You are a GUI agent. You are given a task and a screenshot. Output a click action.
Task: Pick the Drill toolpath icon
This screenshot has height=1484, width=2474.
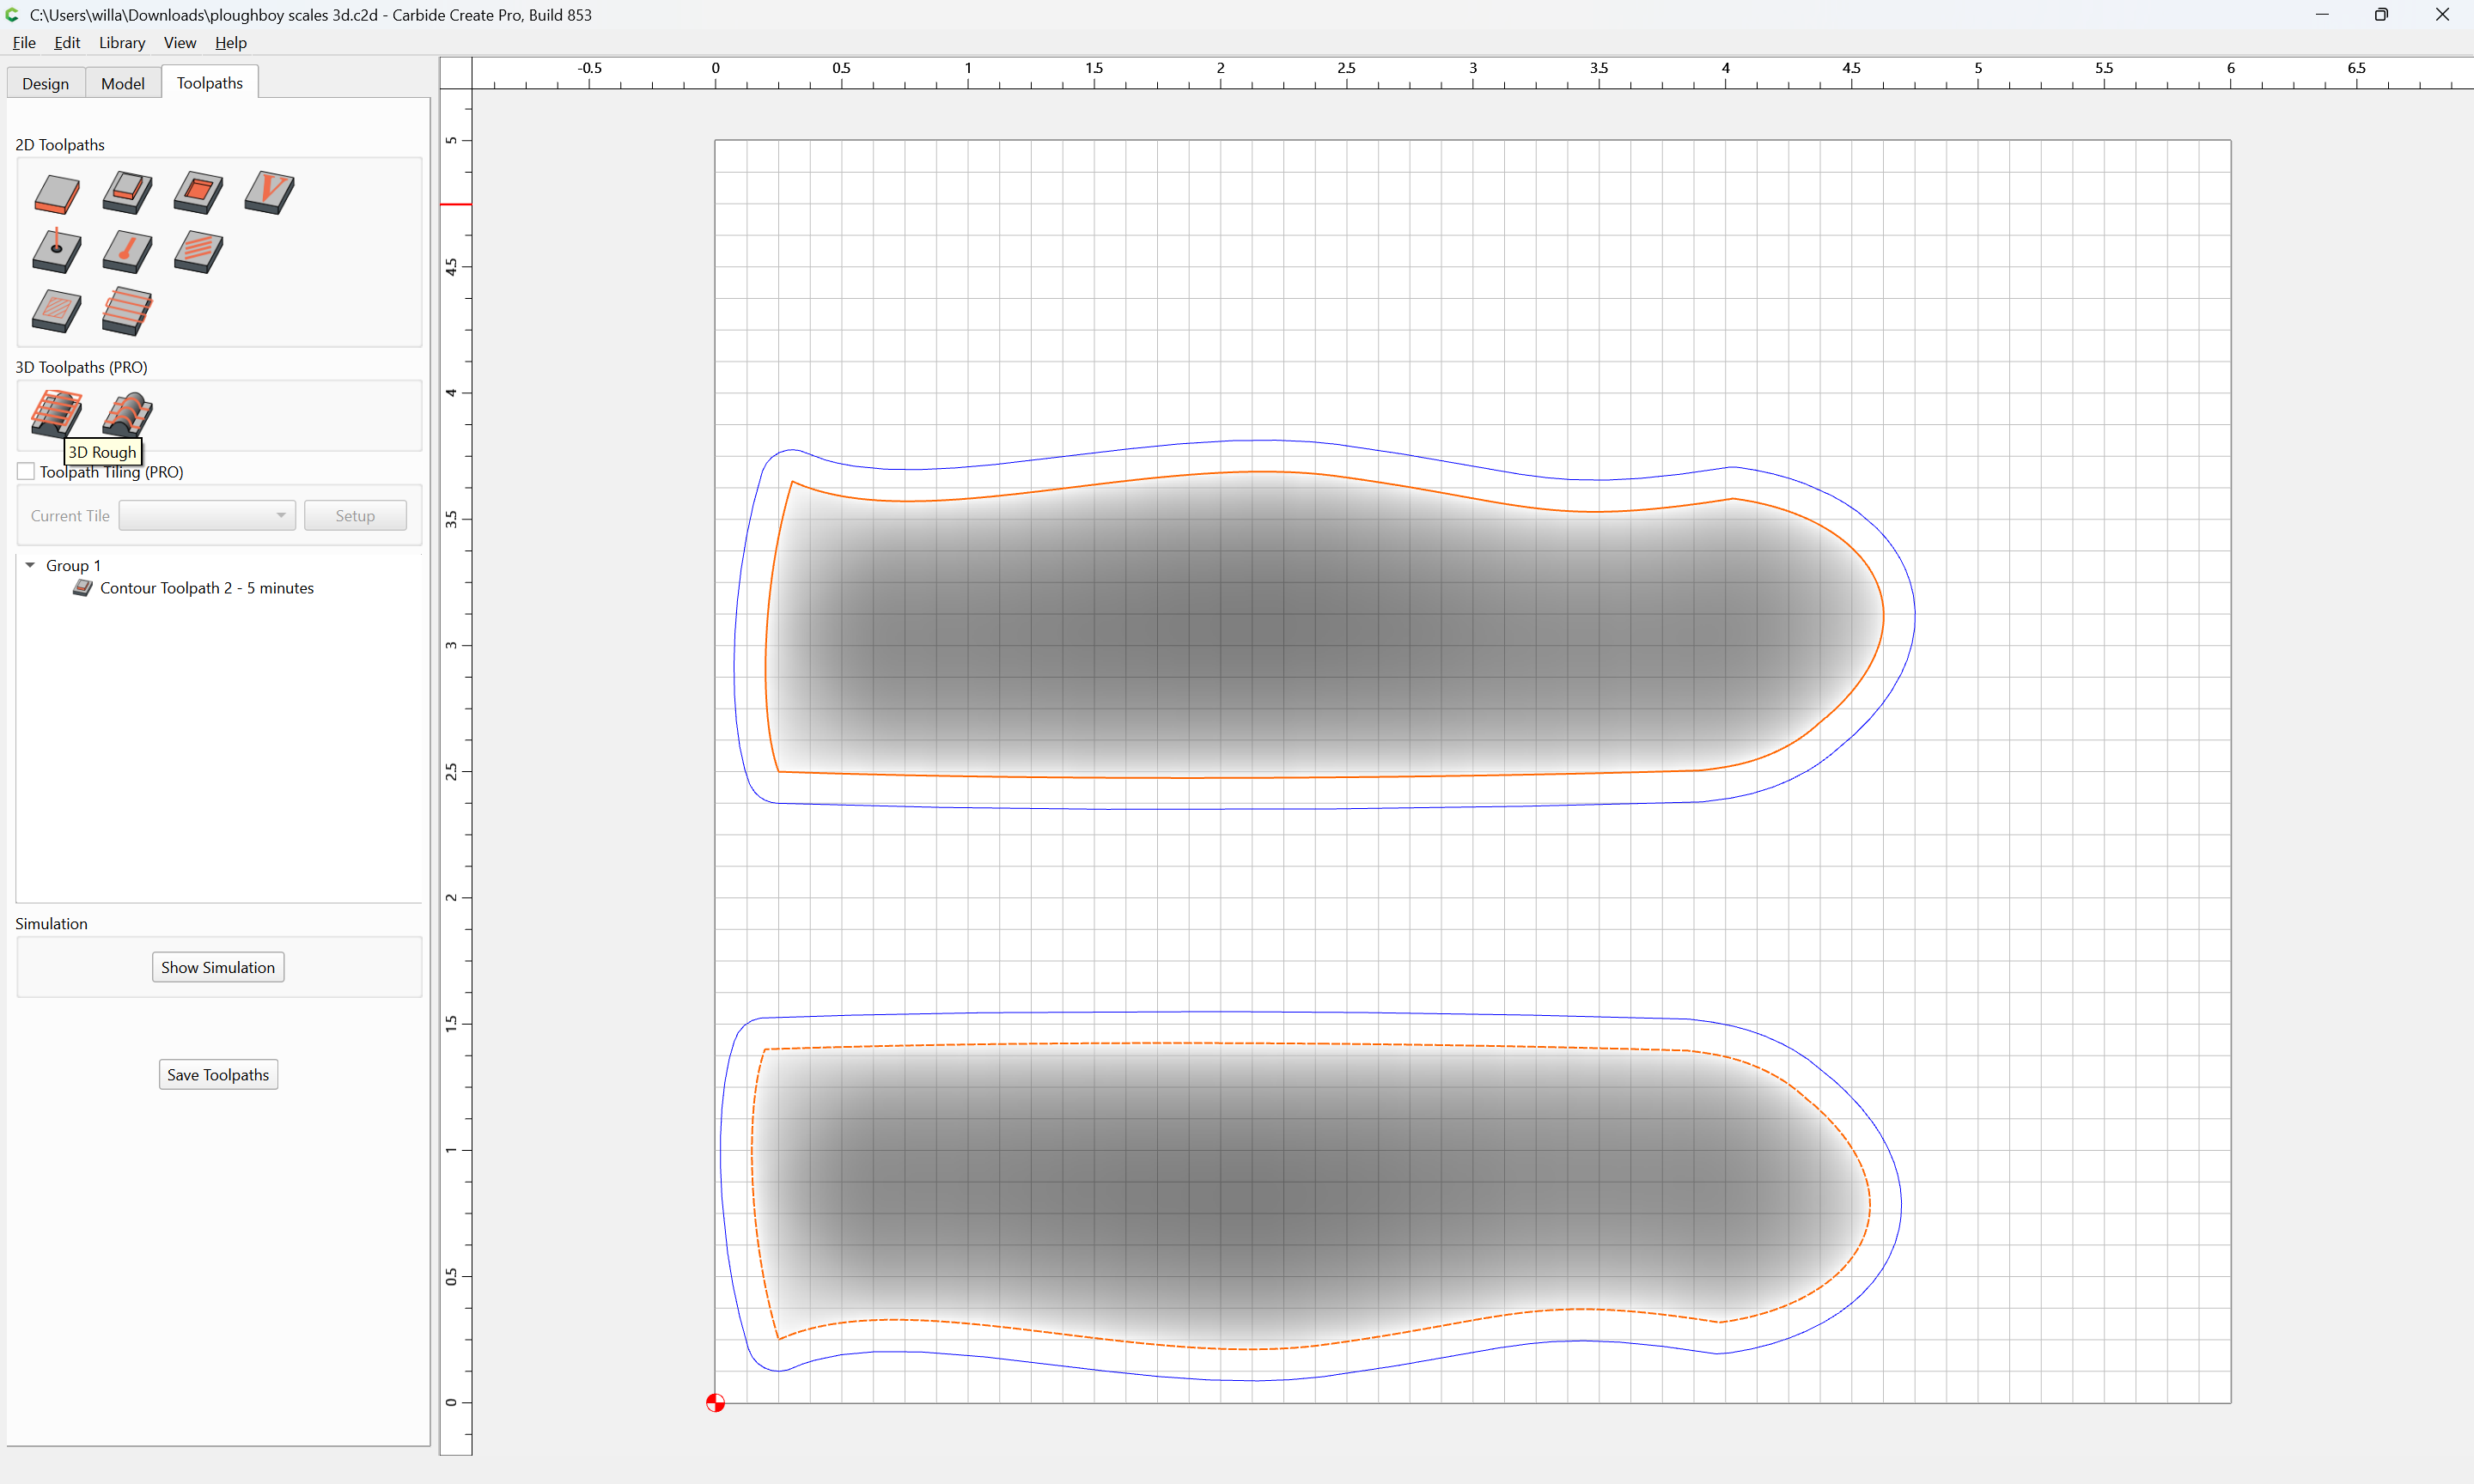coord(57,251)
